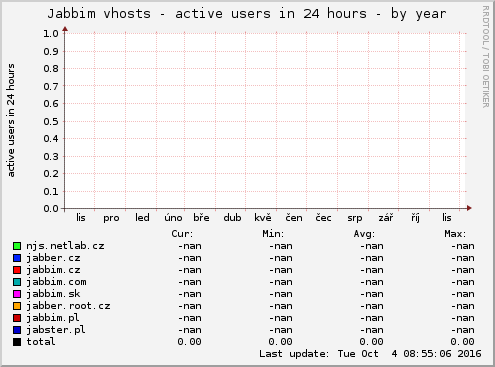
Task: Click the chart title text
Action: point(247,14)
